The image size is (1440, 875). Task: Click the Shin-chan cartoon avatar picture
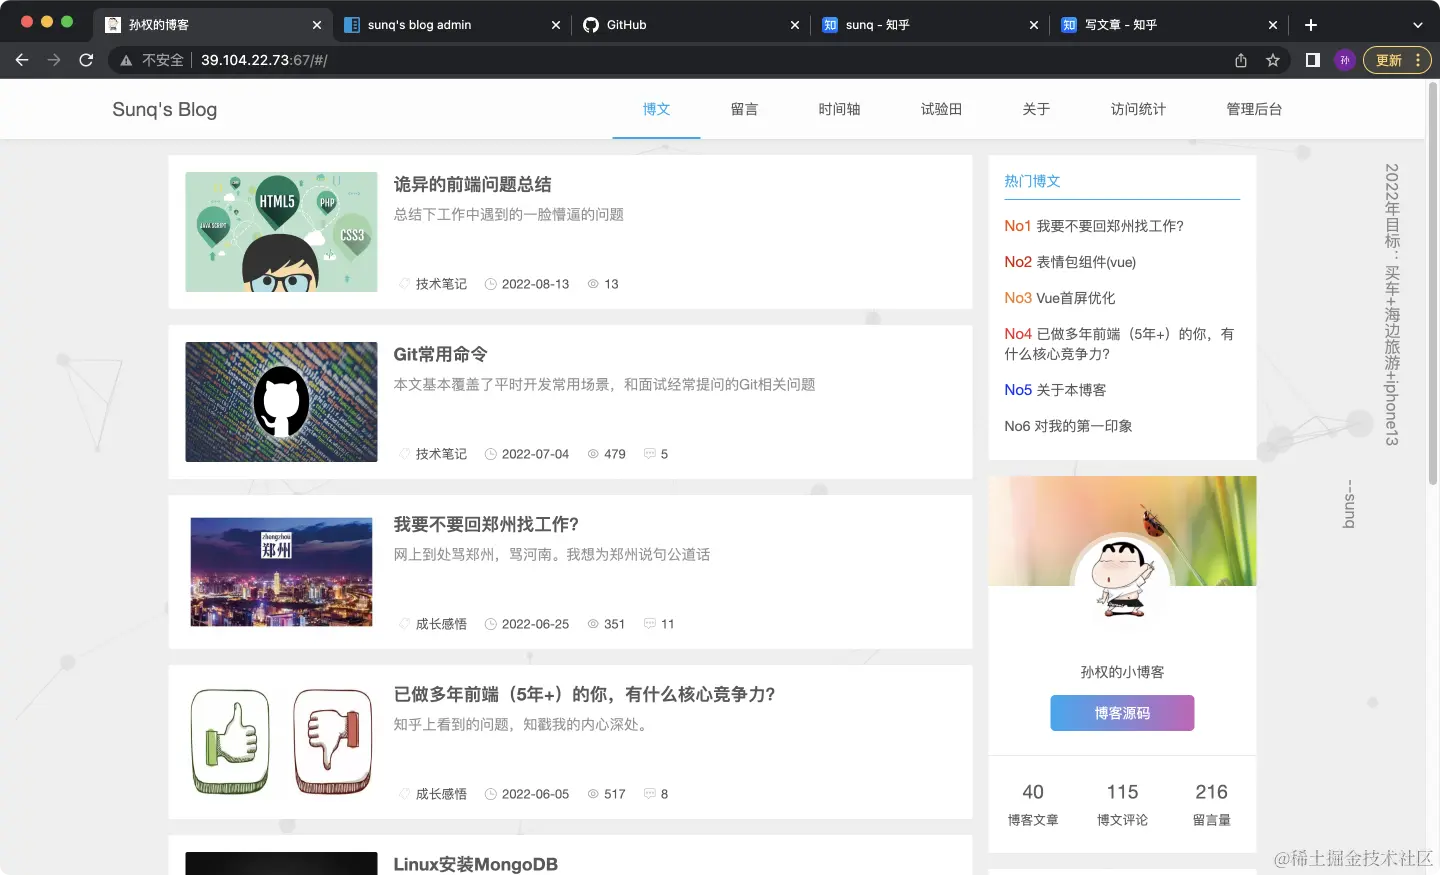[1122, 579]
